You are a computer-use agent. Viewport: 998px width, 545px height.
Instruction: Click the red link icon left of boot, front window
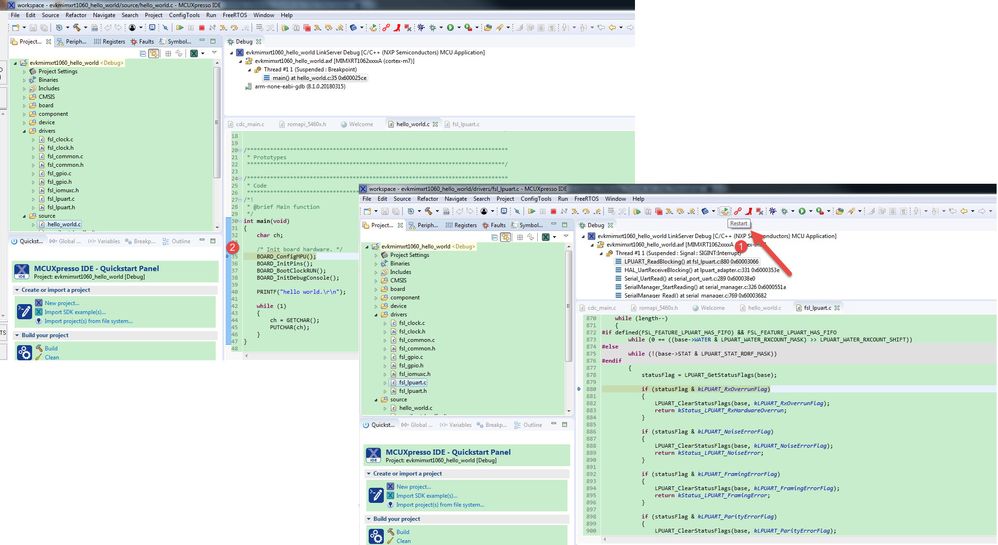(x=738, y=211)
